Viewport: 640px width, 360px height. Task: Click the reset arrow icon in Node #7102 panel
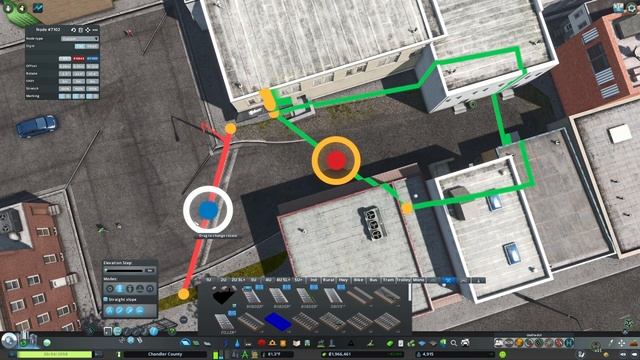73,30
